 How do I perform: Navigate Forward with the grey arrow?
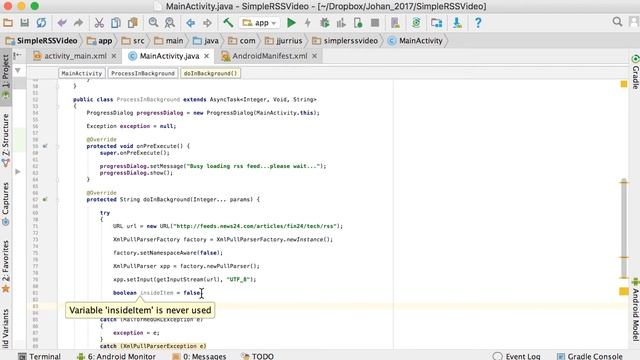207,23
